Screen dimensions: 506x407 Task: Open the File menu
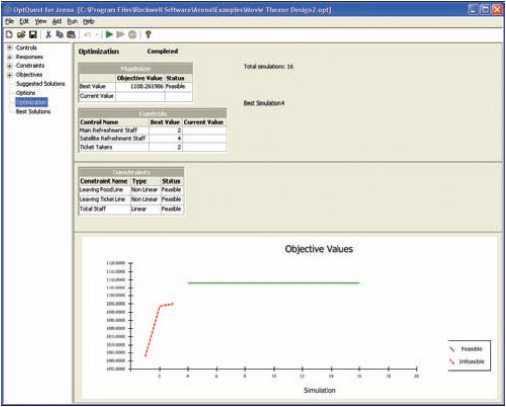[x=9, y=21]
